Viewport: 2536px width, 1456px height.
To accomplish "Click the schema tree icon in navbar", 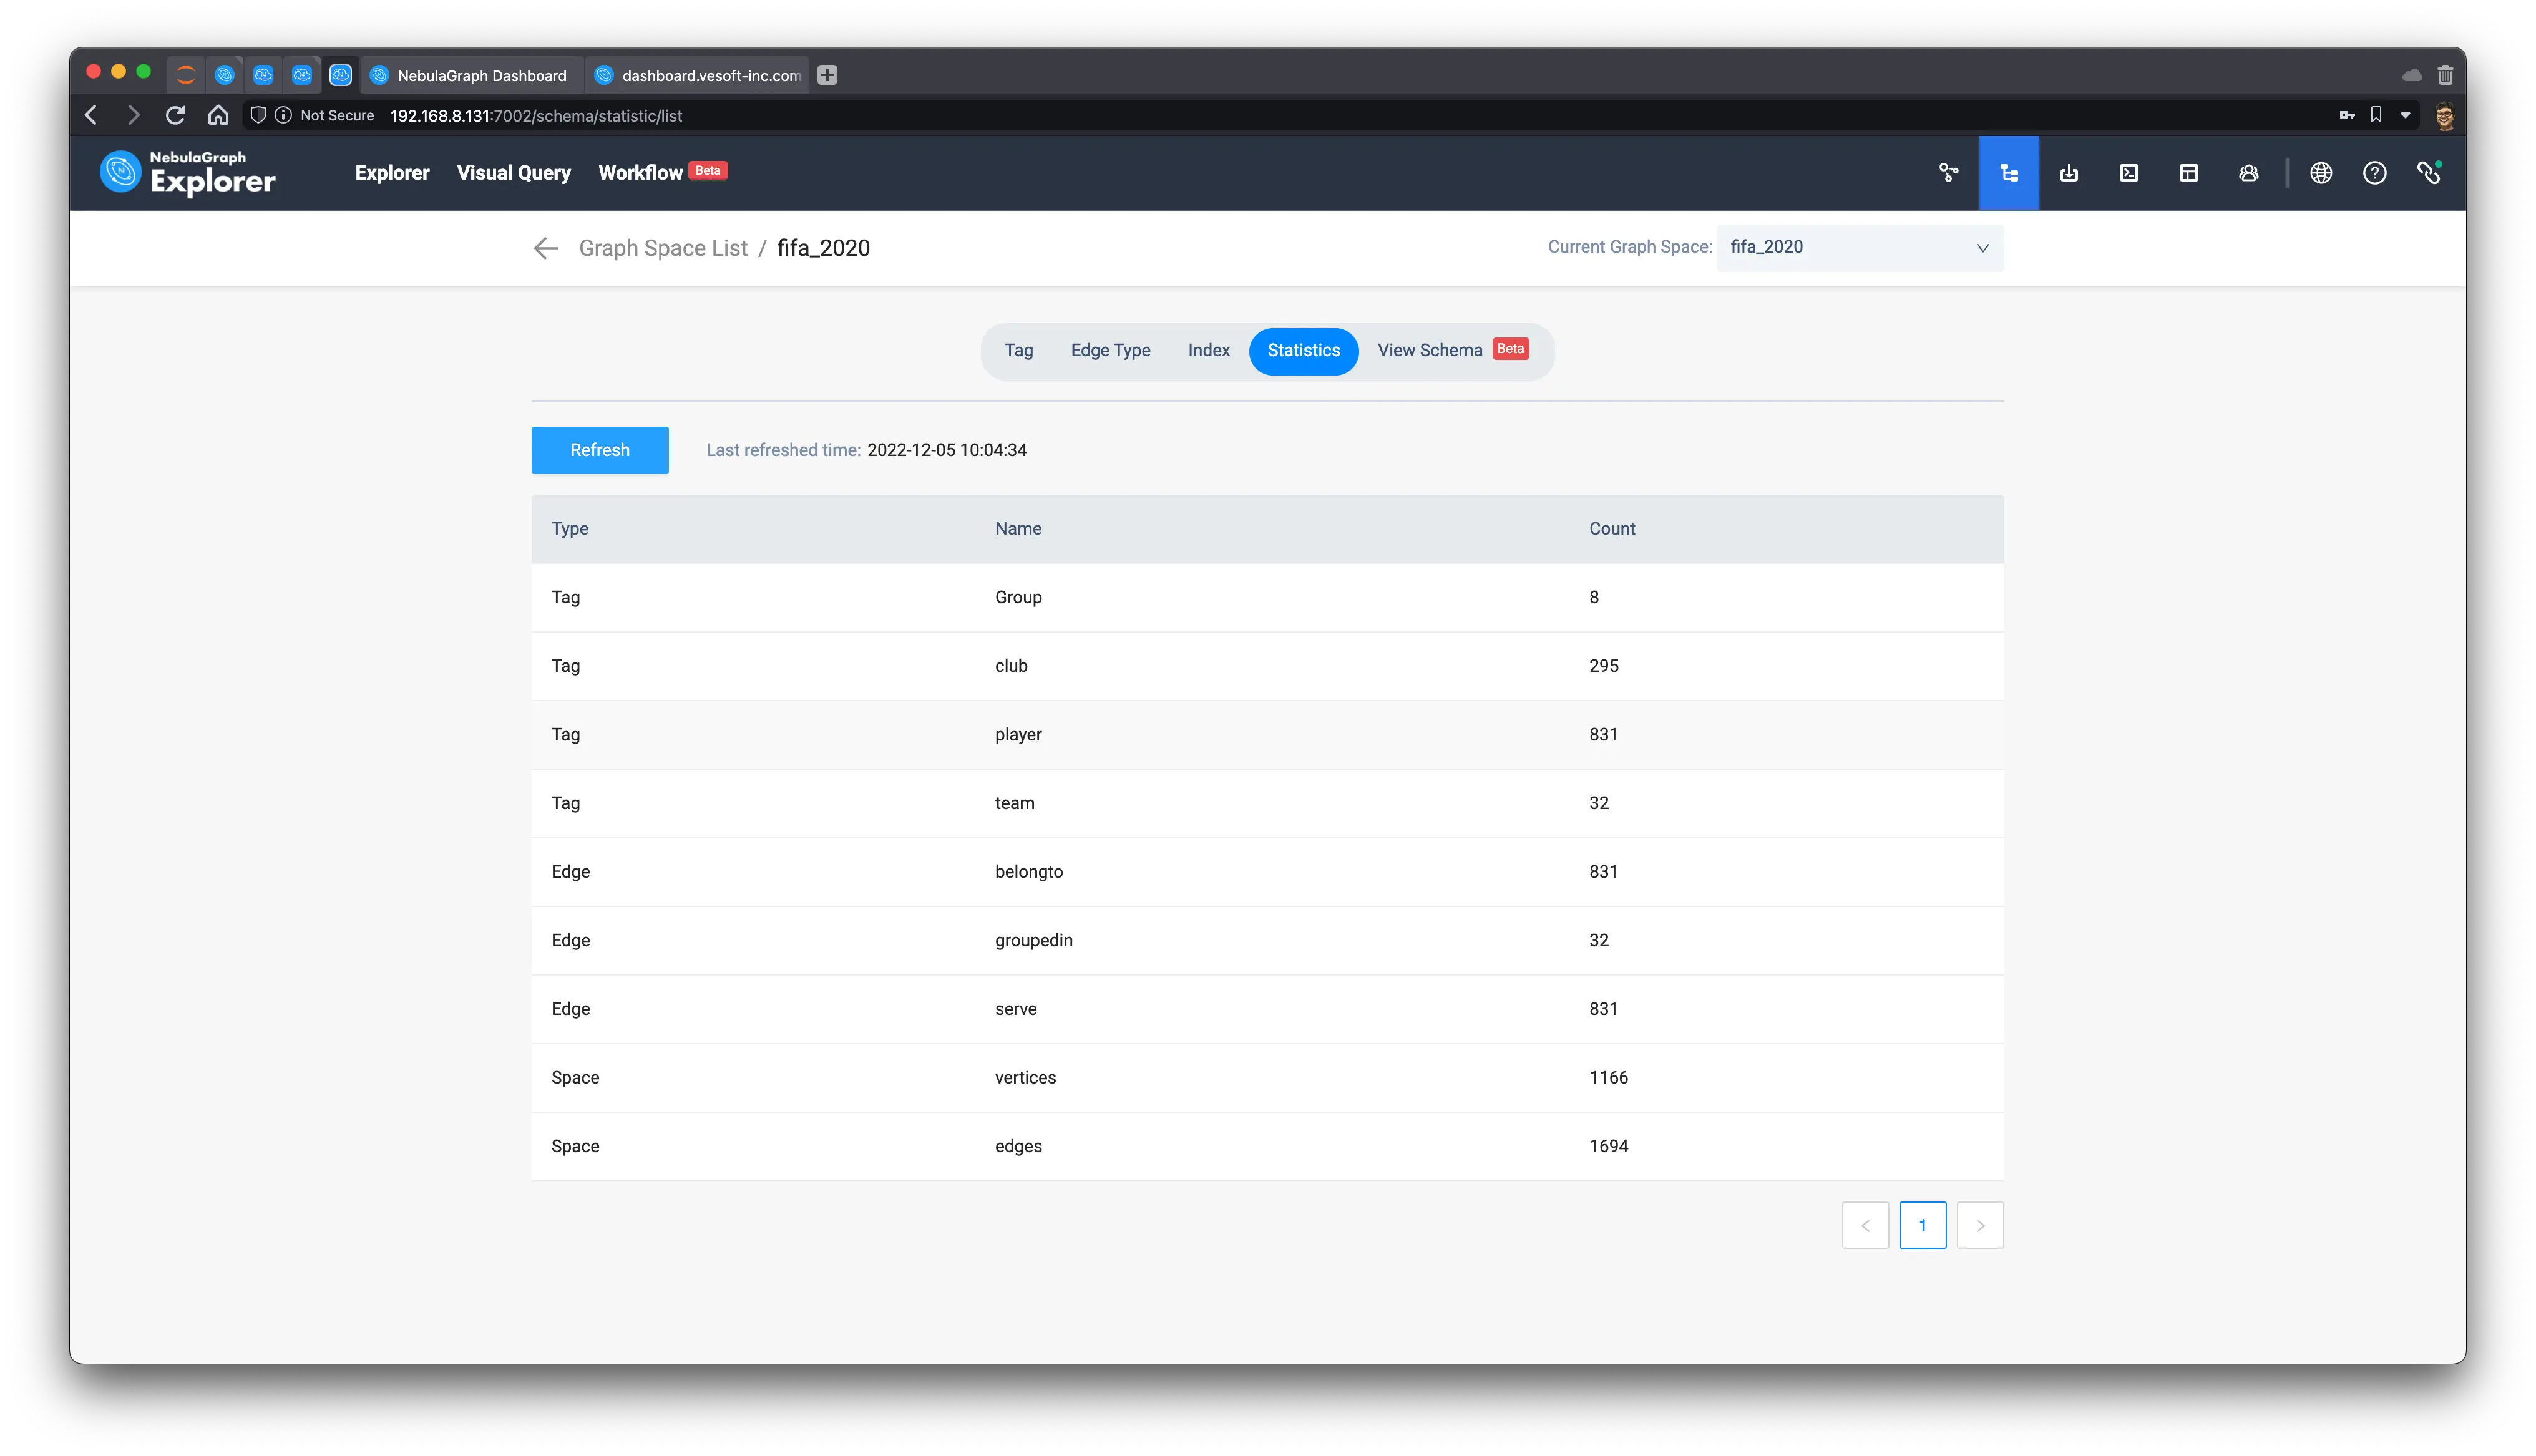I will [x=2008, y=173].
